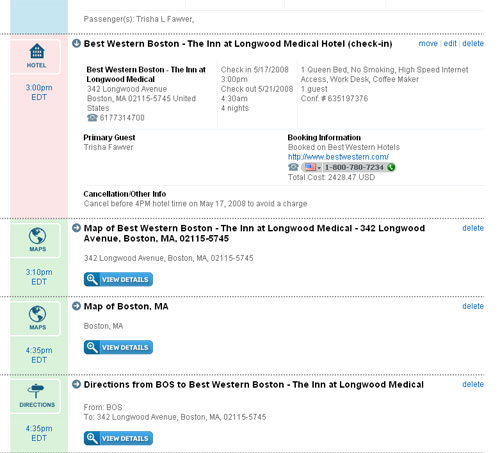Expand the Directions from BOS entry arrow

(76, 384)
